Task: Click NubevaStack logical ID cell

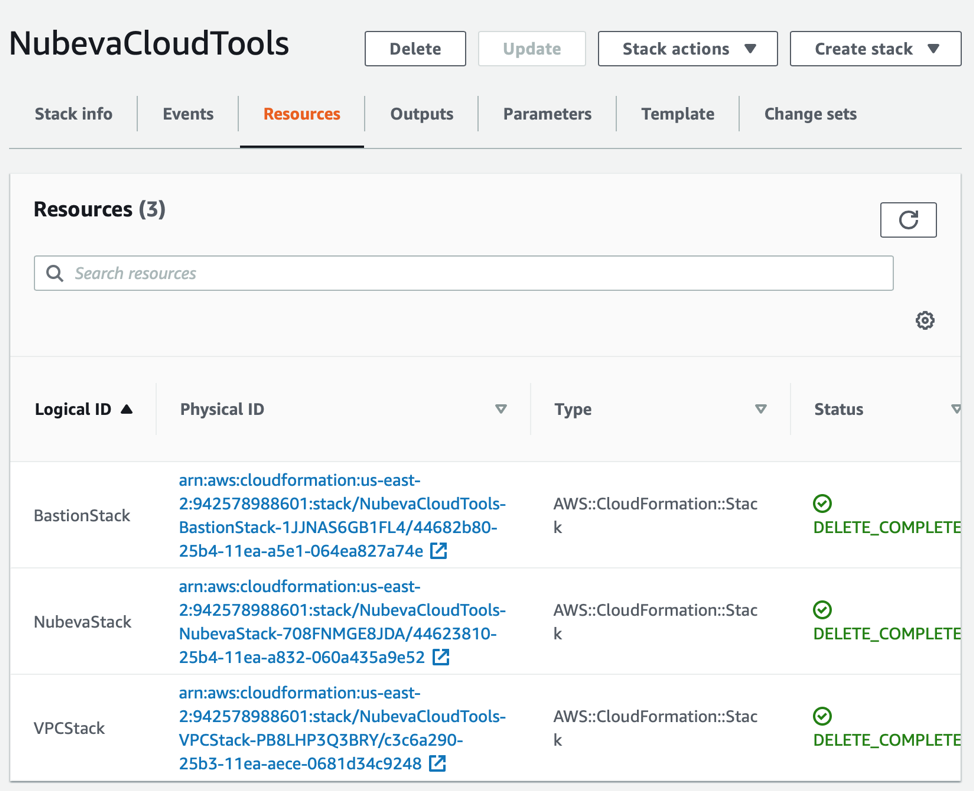Action: point(83,621)
